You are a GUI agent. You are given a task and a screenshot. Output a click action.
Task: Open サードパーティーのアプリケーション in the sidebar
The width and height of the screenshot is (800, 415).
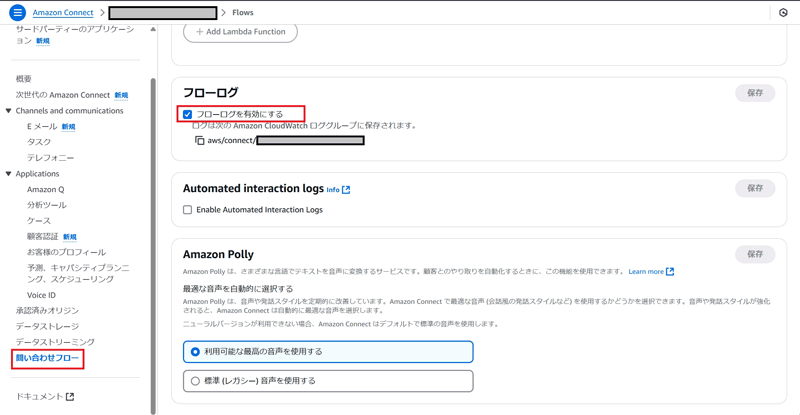coord(74,35)
